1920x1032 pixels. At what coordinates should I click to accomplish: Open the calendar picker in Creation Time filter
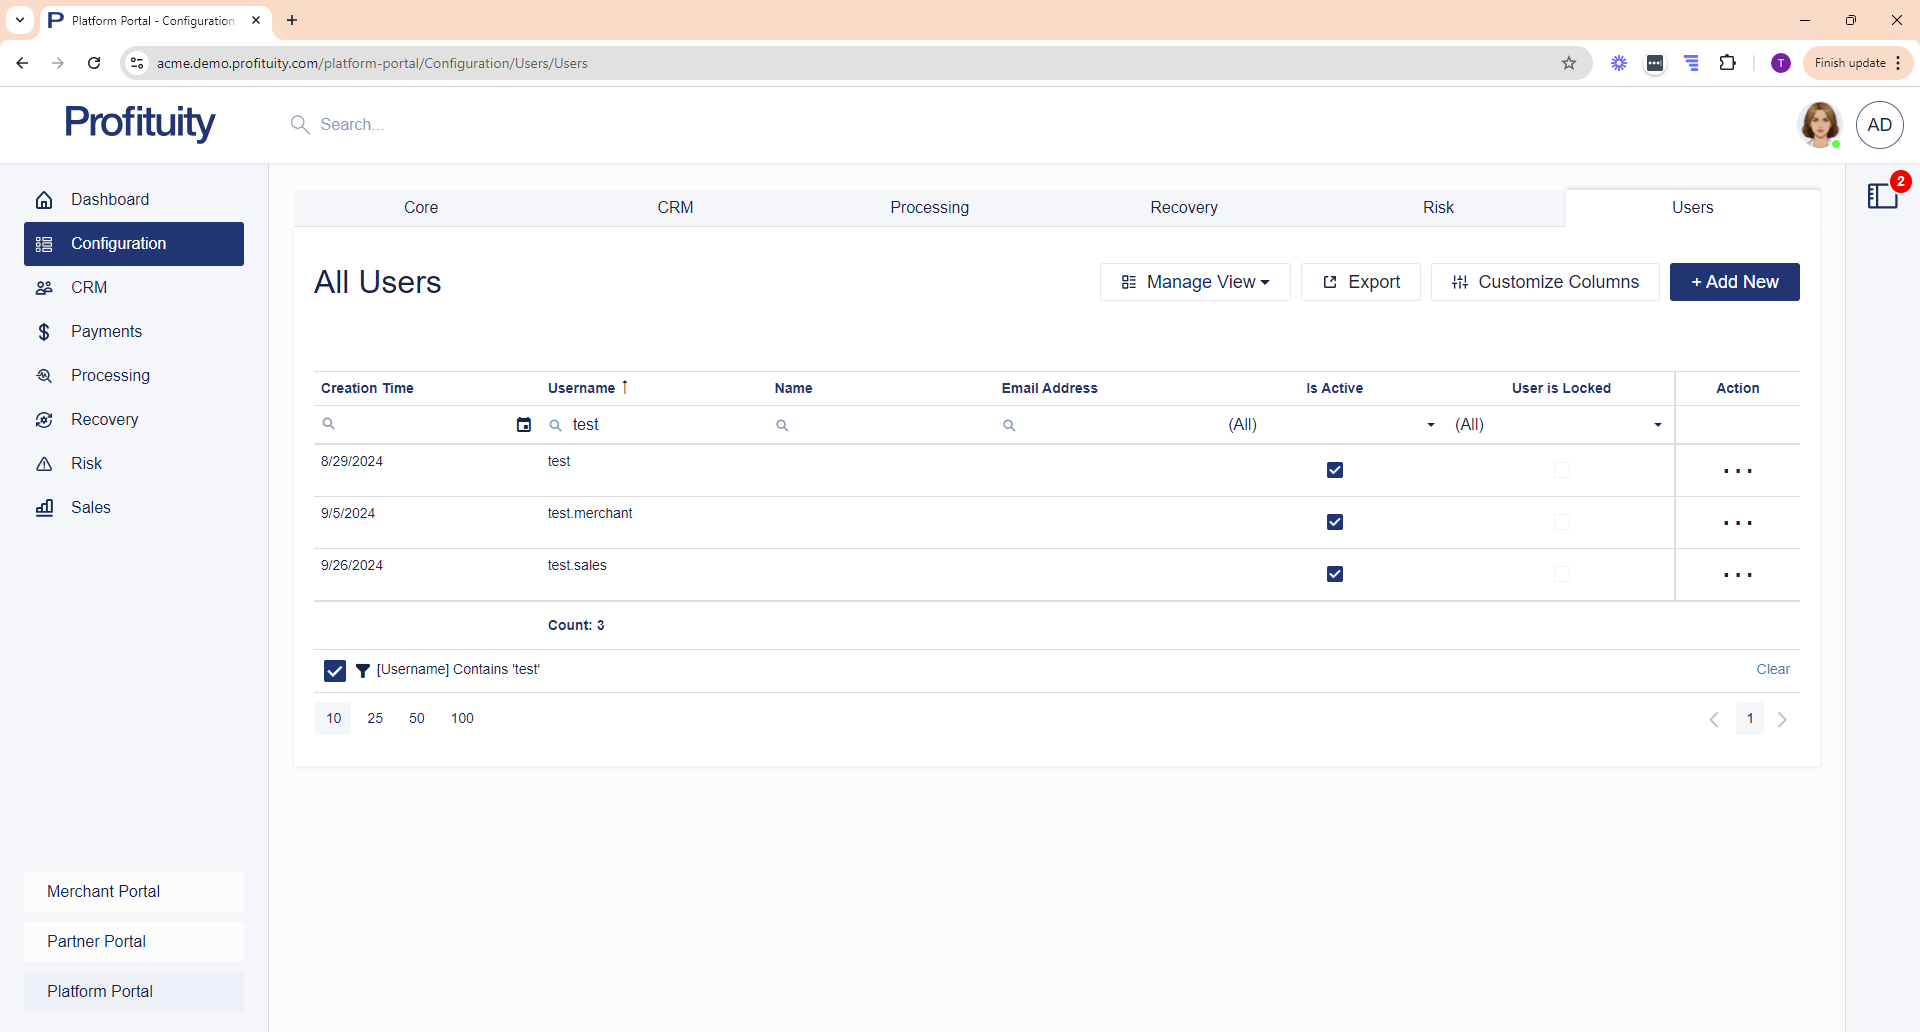click(523, 425)
